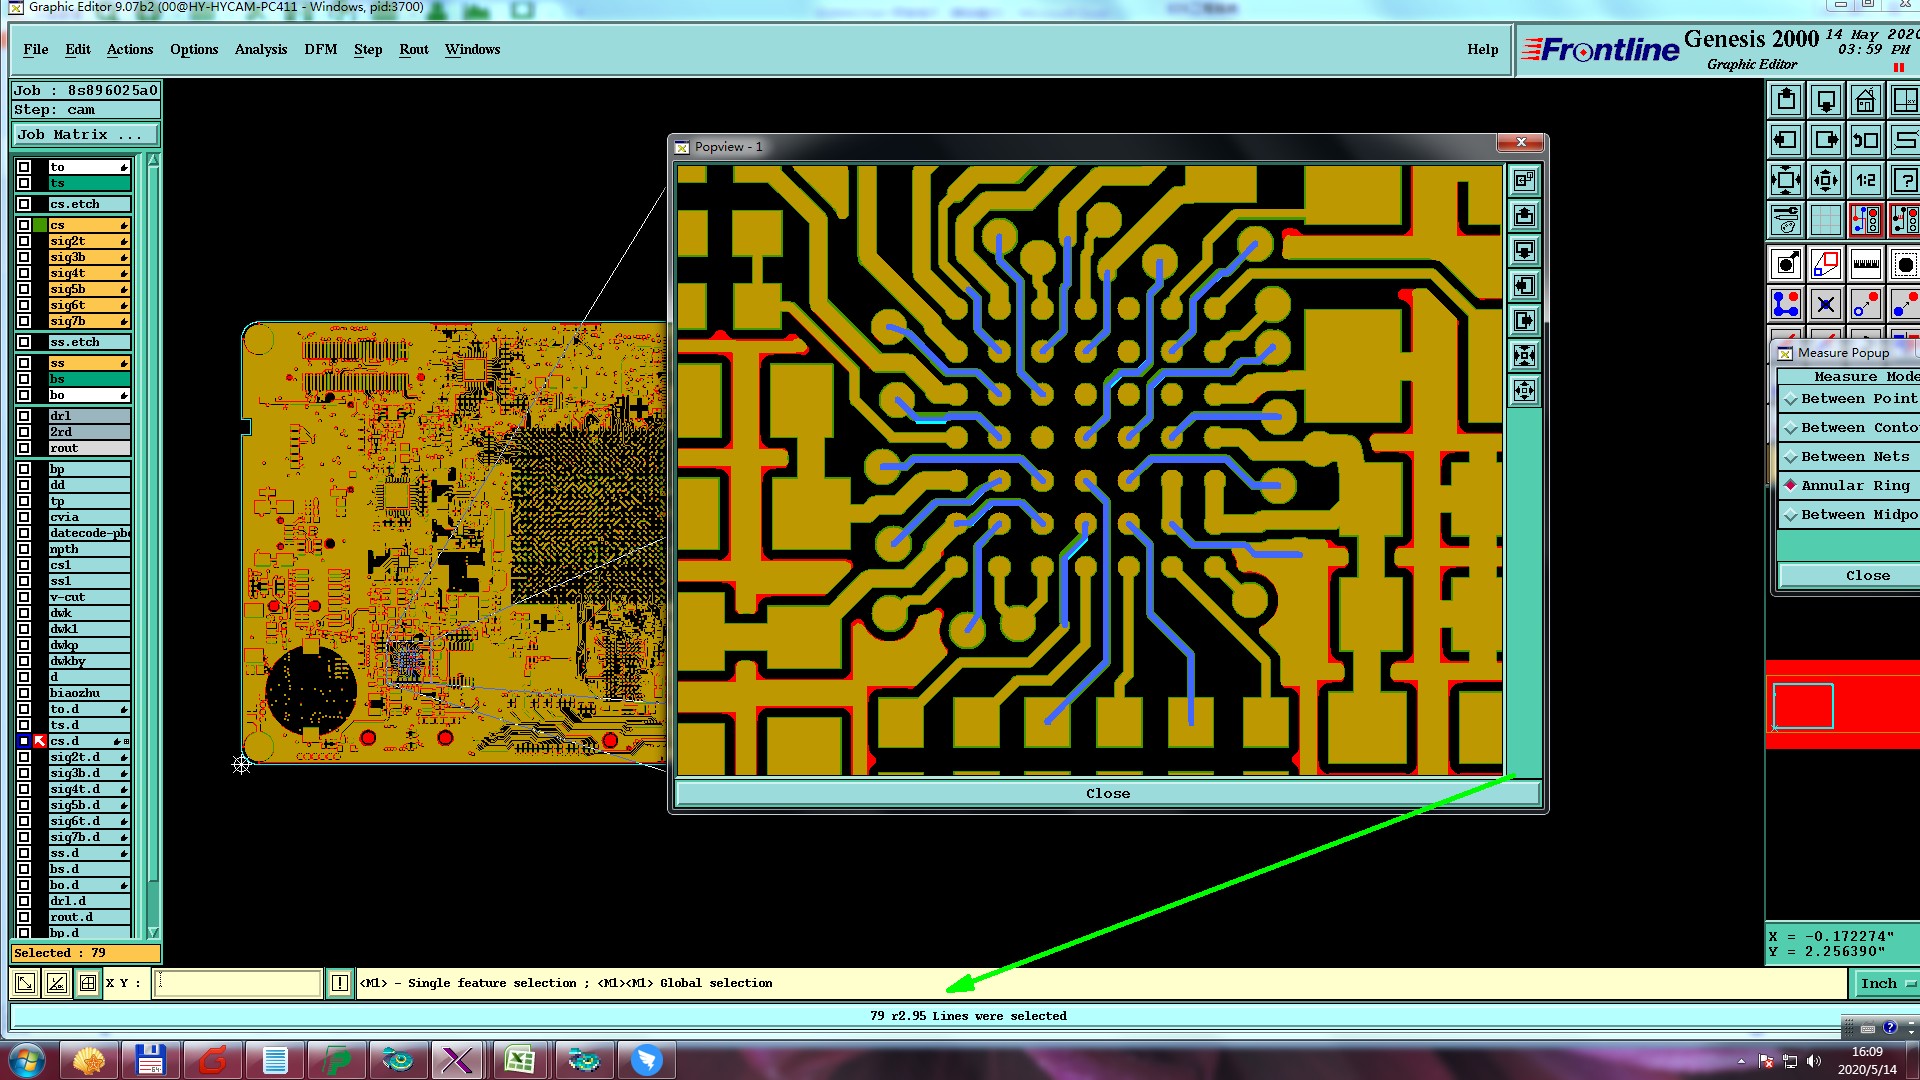Select the ruler measure tool icon
1920x1080 pixels.
[1865, 265]
